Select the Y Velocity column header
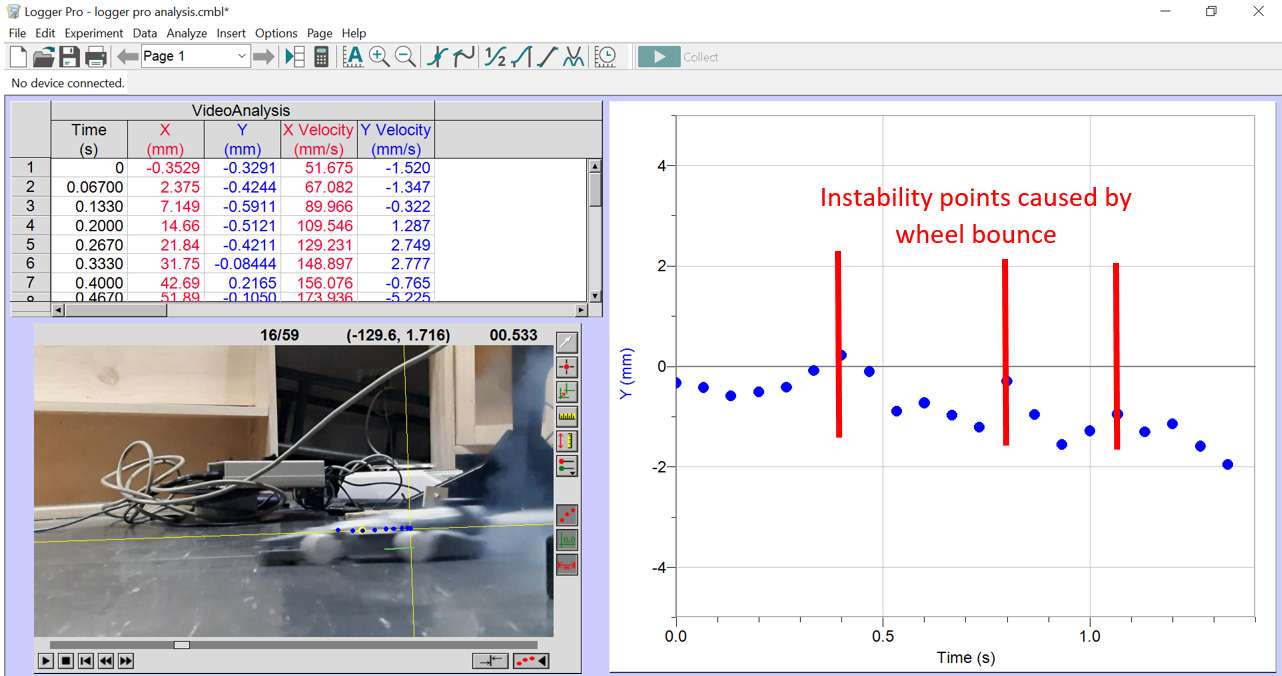This screenshot has height=676, width=1282. coord(395,139)
